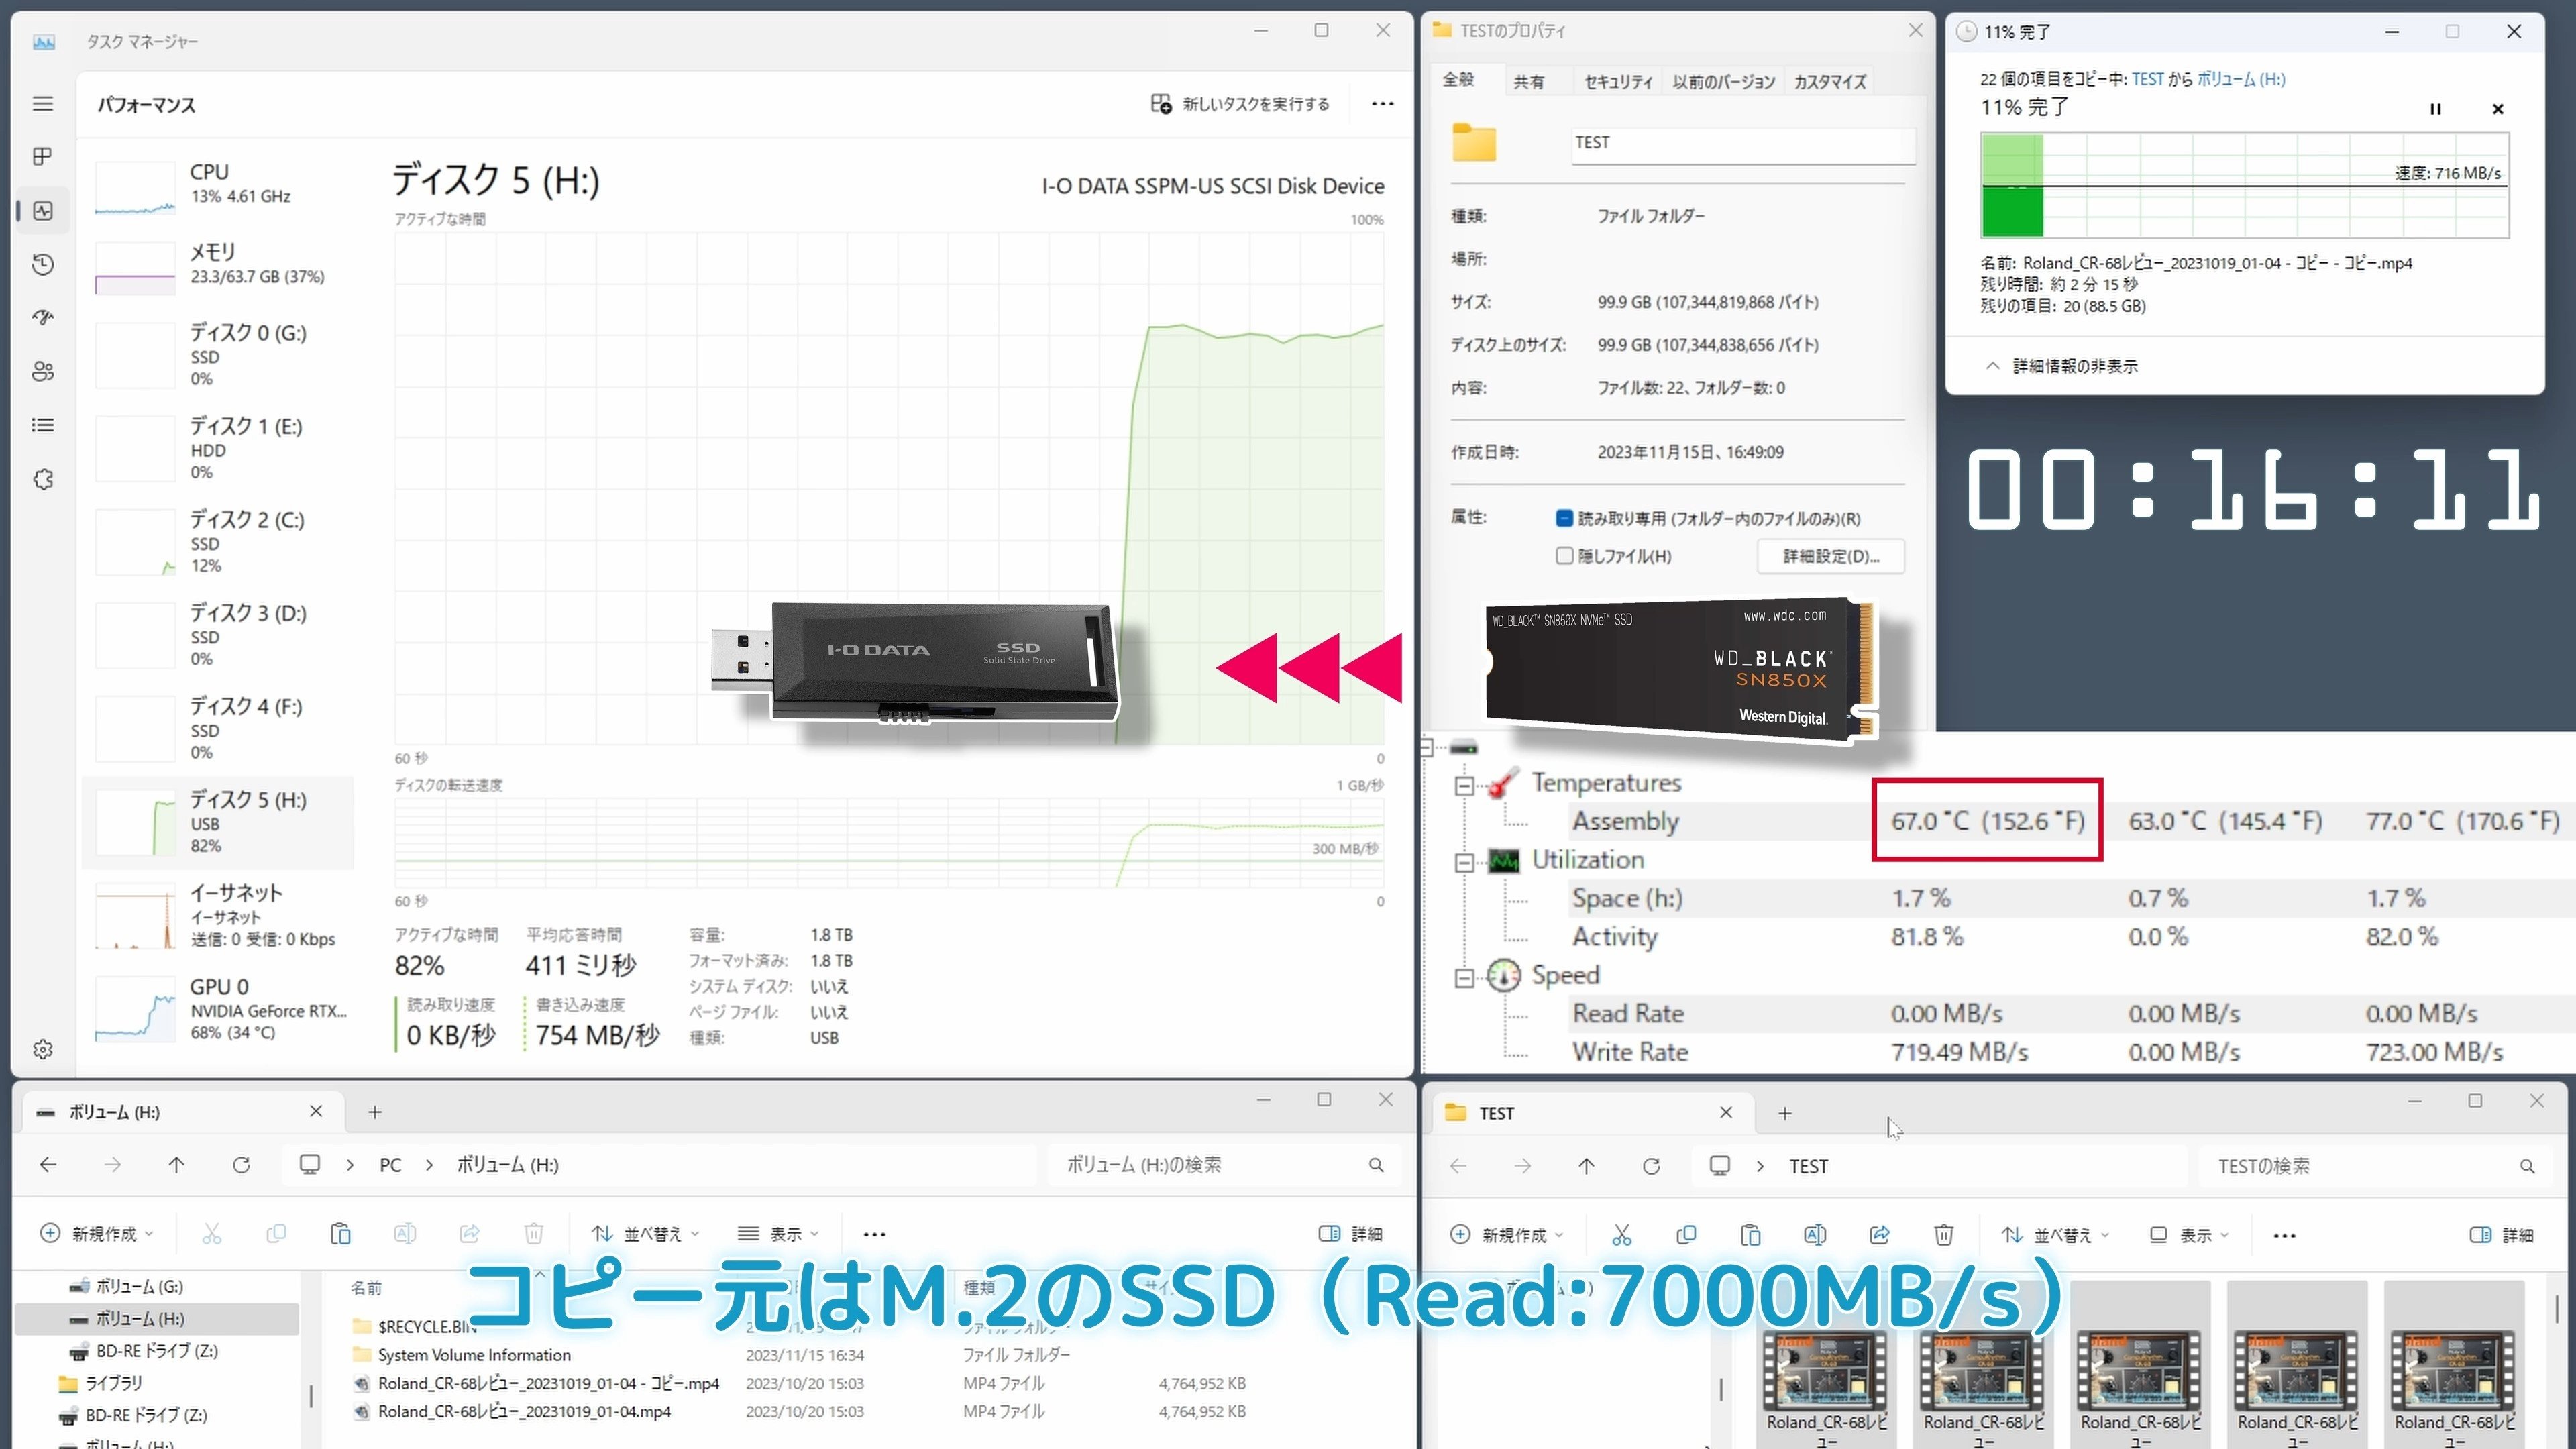Image resolution: width=2576 pixels, height=1449 pixels.
Task: Switch to Sharing tab in TEST properties
Action: click(x=1528, y=82)
